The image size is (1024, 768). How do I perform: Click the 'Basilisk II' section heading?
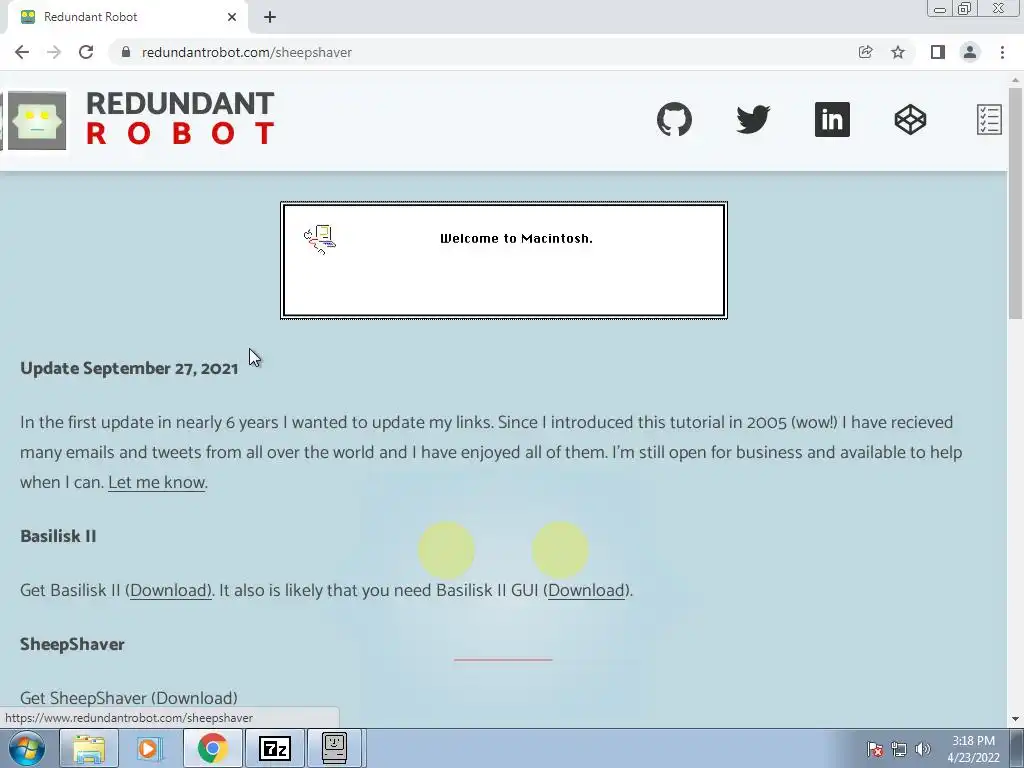pos(58,536)
